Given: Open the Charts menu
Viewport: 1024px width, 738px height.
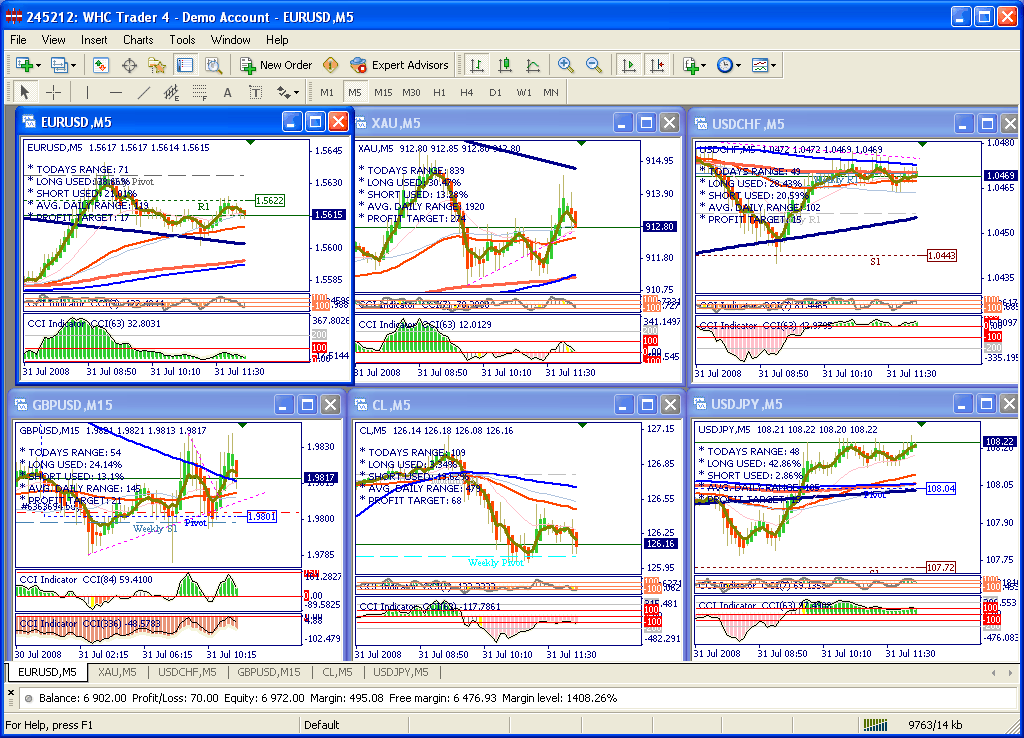Looking at the screenshot, I should point(138,40).
